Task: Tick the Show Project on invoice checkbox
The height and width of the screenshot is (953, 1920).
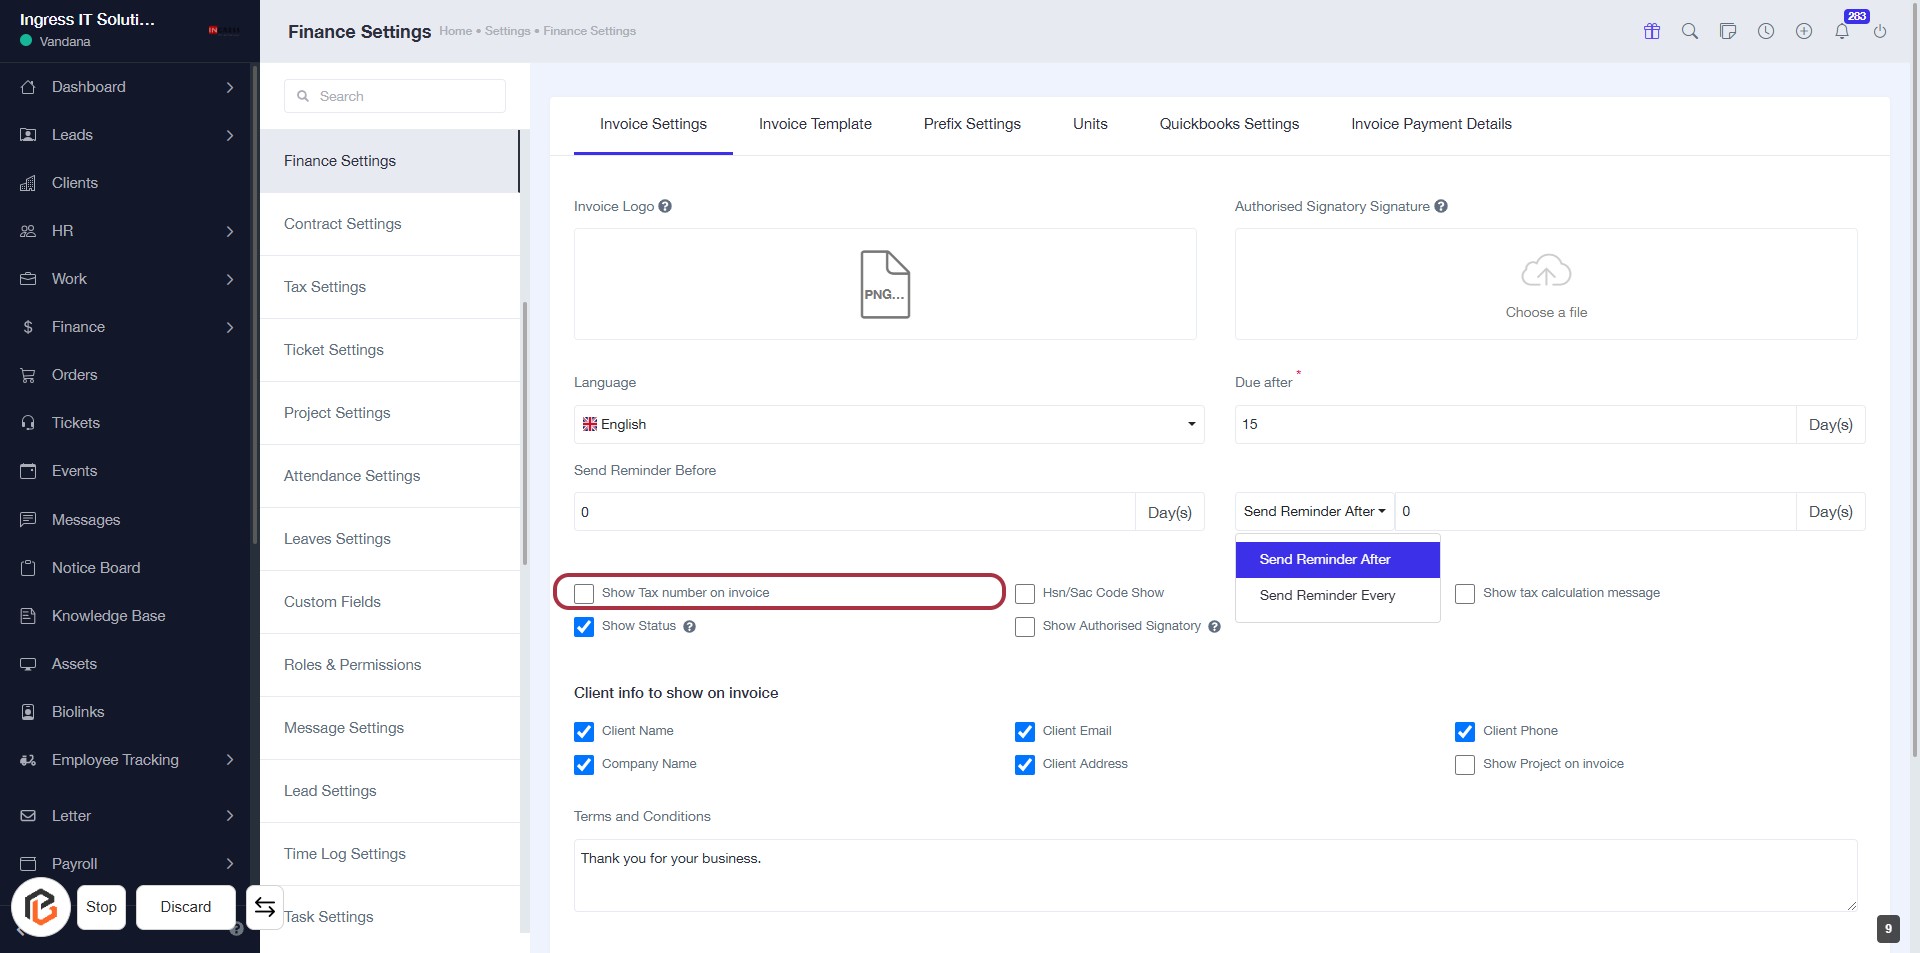Action: pyautogui.click(x=1465, y=765)
